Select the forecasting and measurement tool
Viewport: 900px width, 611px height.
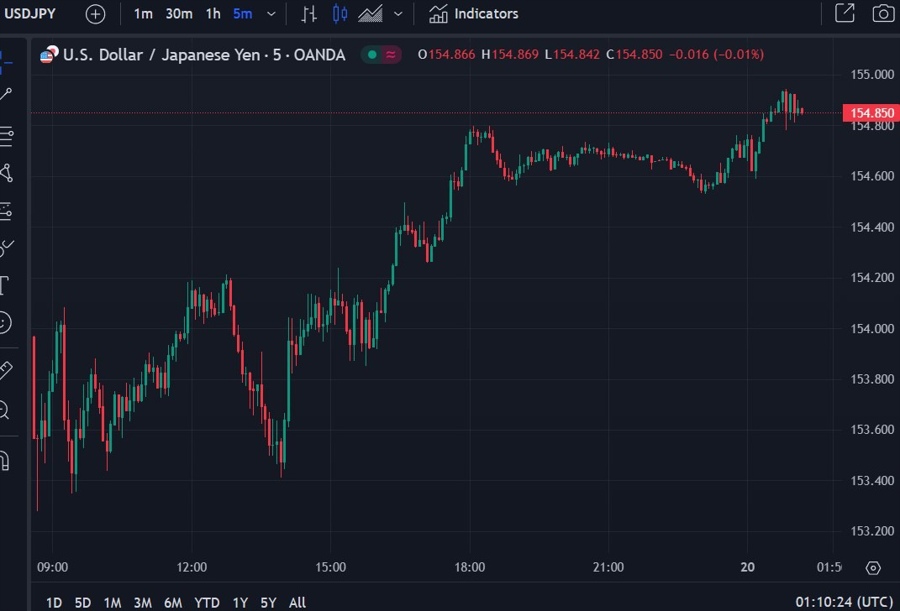point(6,211)
